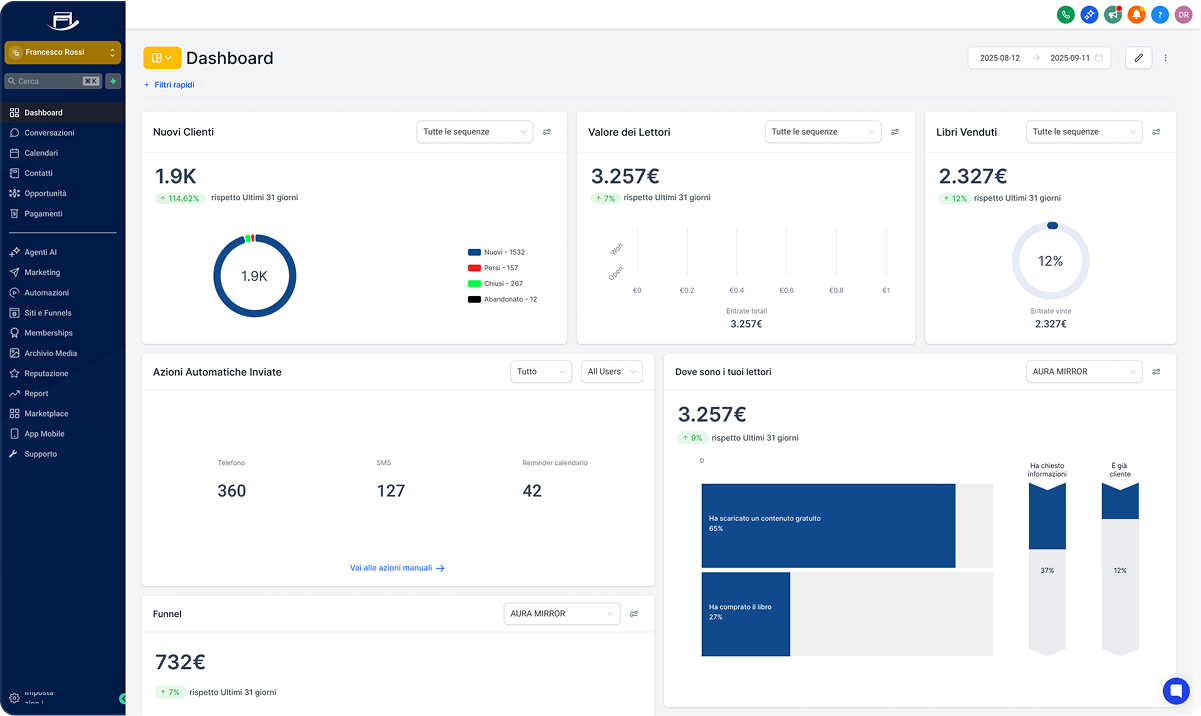Select Opportunità in the sidebar
Image resolution: width=1201 pixels, height=716 pixels.
[45, 193]
